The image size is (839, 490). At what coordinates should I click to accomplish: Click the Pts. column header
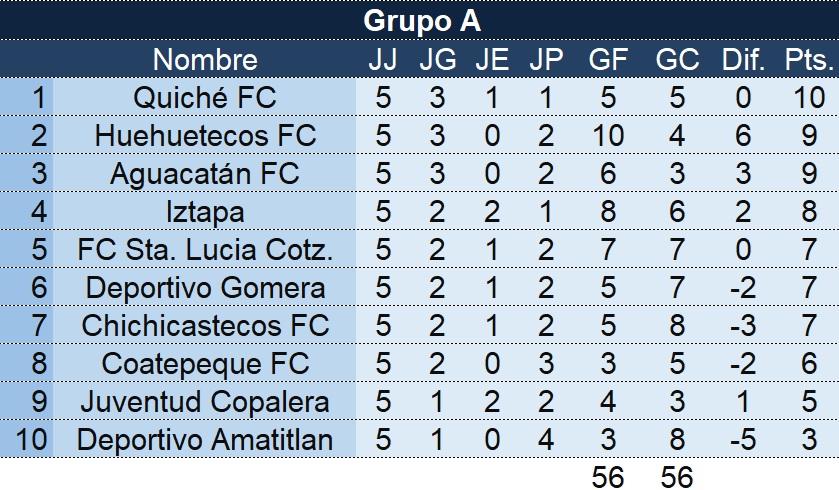[x=809, y=59]
